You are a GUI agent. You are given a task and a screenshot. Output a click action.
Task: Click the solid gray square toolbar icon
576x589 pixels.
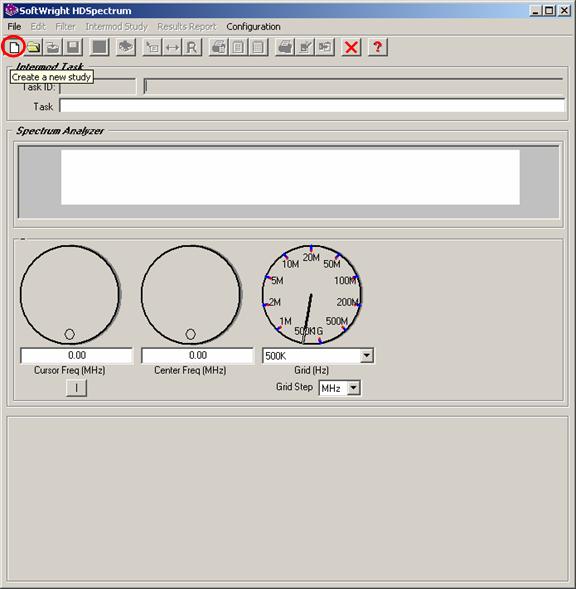tap(100, 47)
